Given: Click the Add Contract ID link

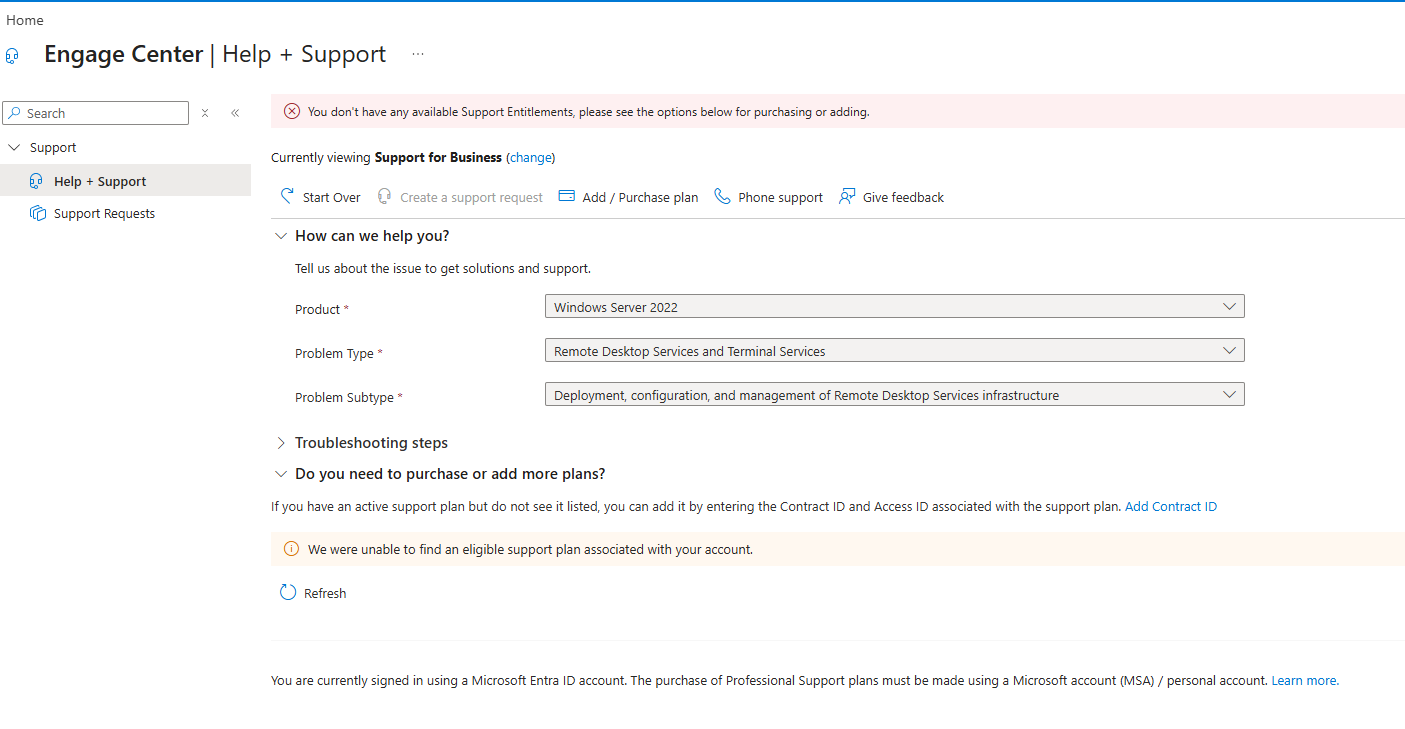Looking at the screenshot, I should coord(1171,506).
